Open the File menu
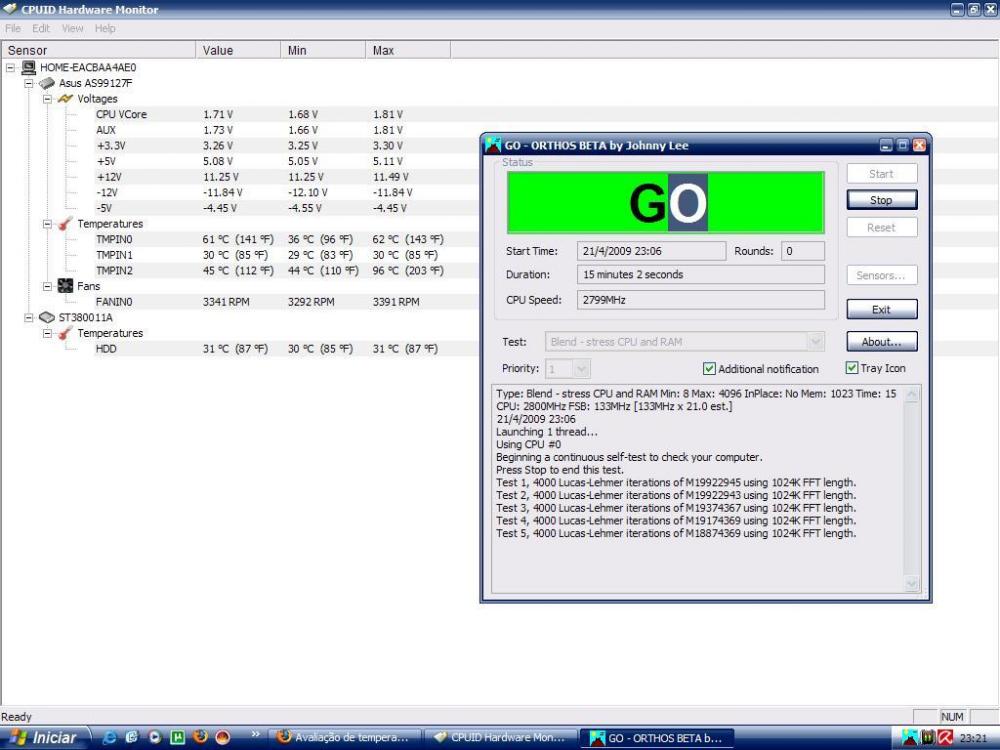Screen dimensions: 1000x750 [x=13, y=29]
